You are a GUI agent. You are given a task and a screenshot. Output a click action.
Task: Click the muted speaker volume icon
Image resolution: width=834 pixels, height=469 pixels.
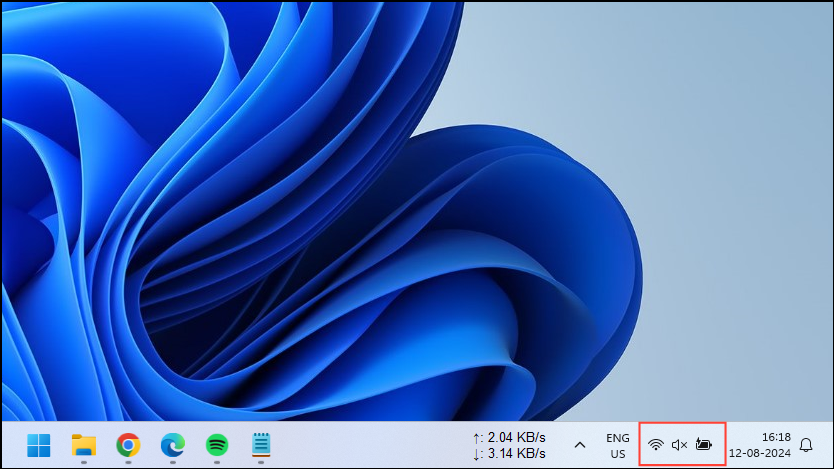coord(679,445)
